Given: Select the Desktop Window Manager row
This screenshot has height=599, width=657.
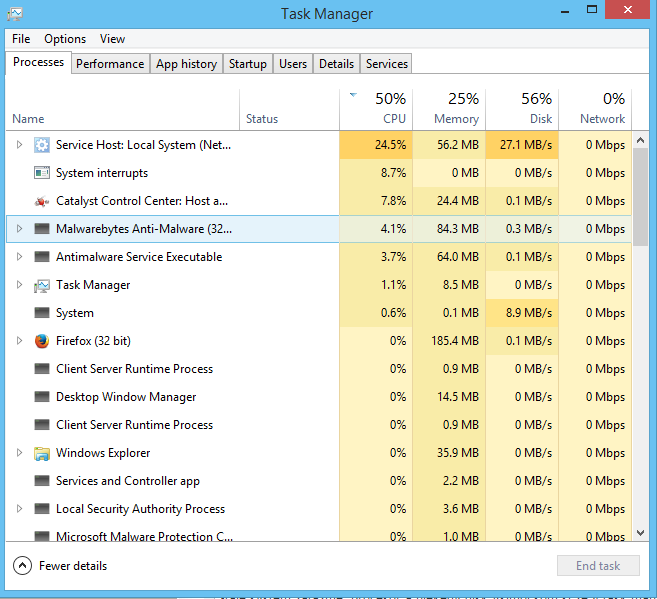Looking at the screenshot, I should tap(318, 397).
